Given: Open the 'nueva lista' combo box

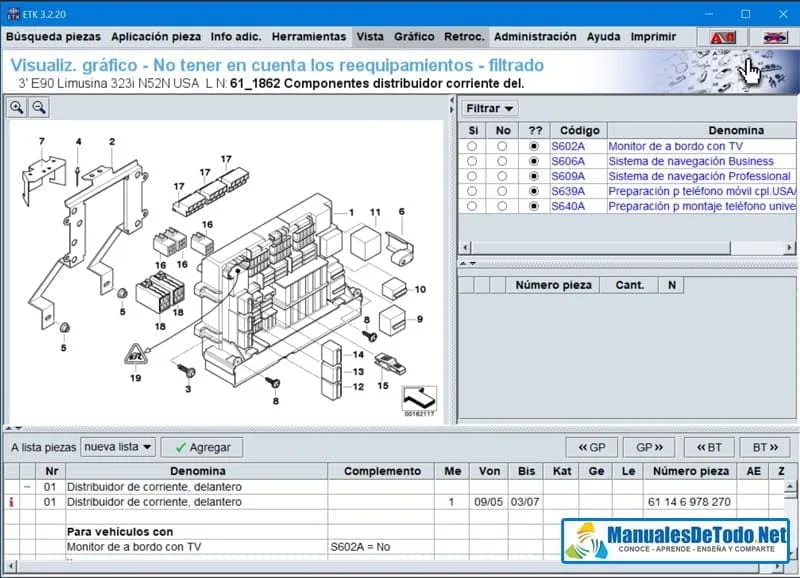Looking at the screenshot, I should point(118,447).
